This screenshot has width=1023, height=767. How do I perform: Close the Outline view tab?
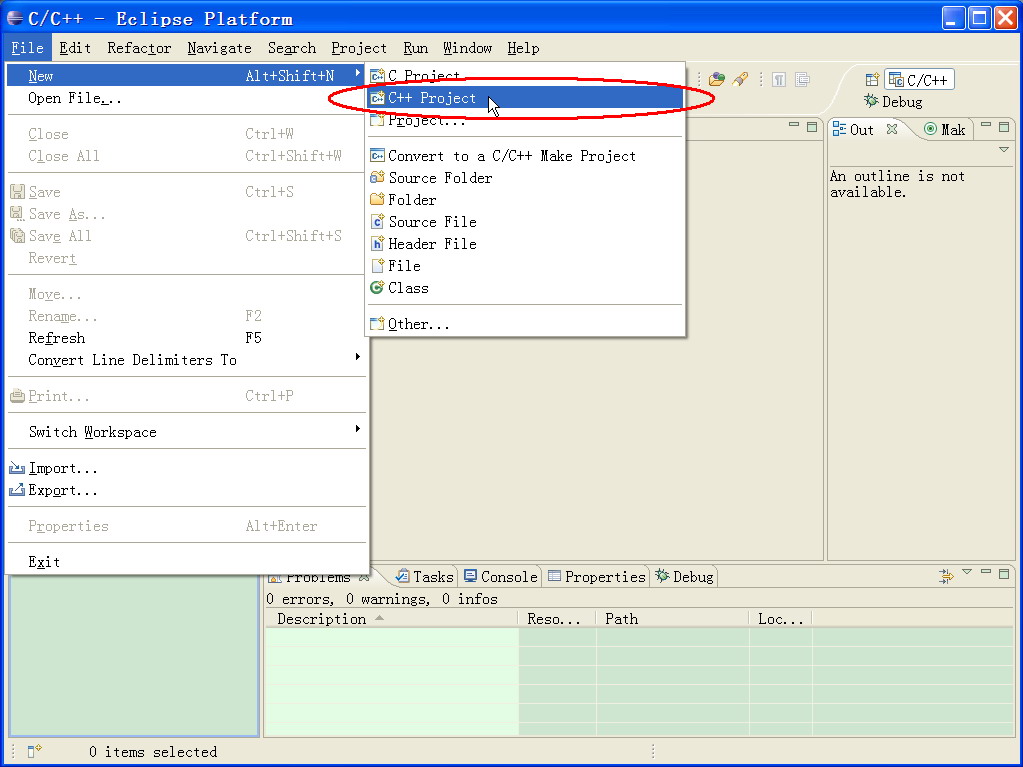[892, 129]
